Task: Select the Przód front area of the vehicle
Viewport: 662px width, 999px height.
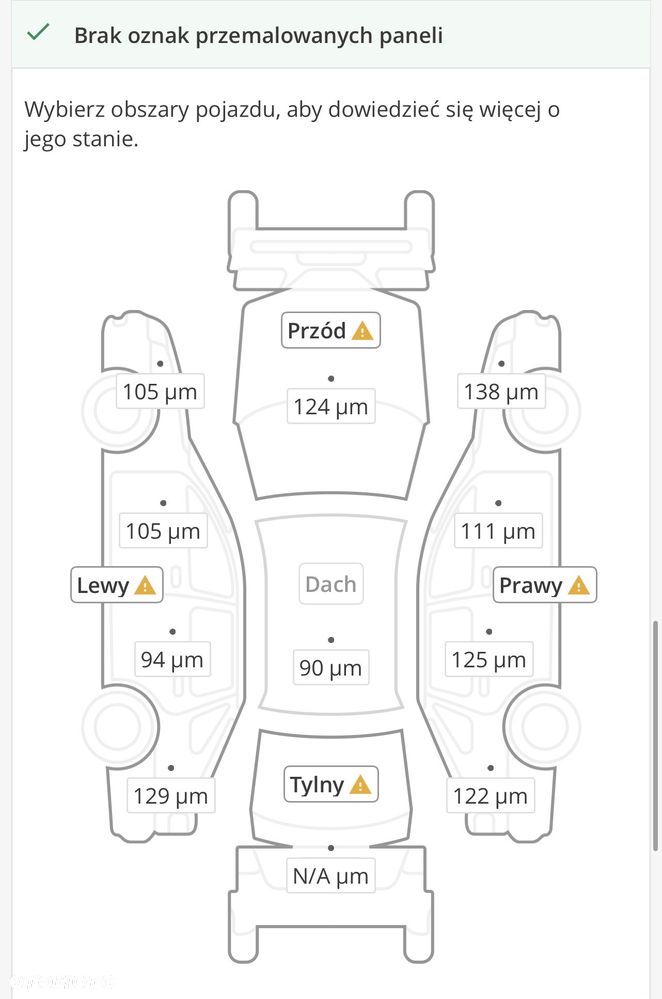Action: [x=331, y=330]
